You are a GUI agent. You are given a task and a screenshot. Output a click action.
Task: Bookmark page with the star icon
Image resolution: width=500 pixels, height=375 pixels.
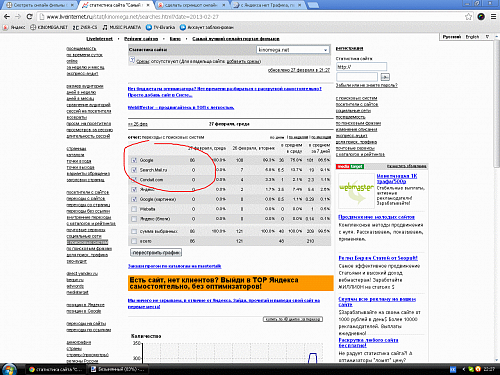pyautogui.click(x=468, y=16)
